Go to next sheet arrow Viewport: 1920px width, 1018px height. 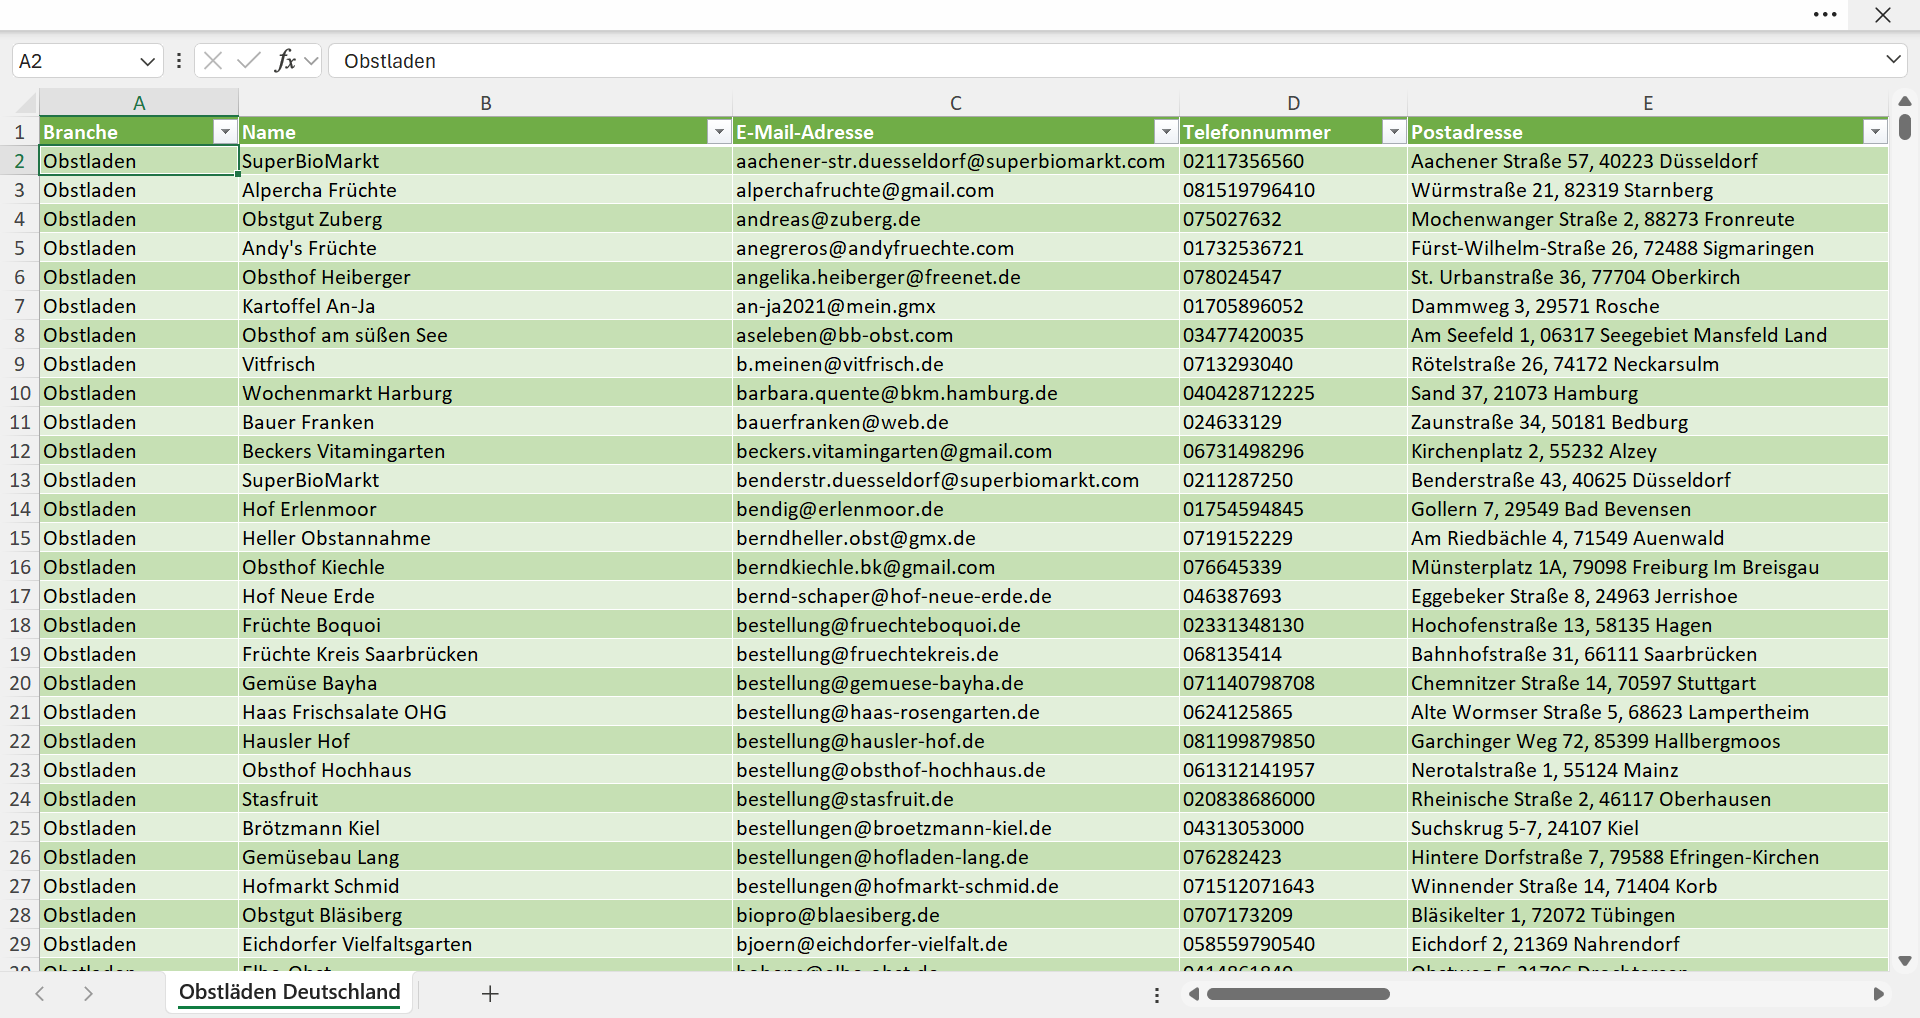coord(88,993)
